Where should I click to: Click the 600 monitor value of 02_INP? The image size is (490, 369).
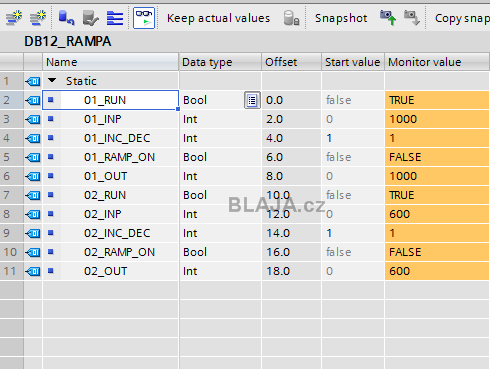[x=437, y=214]
